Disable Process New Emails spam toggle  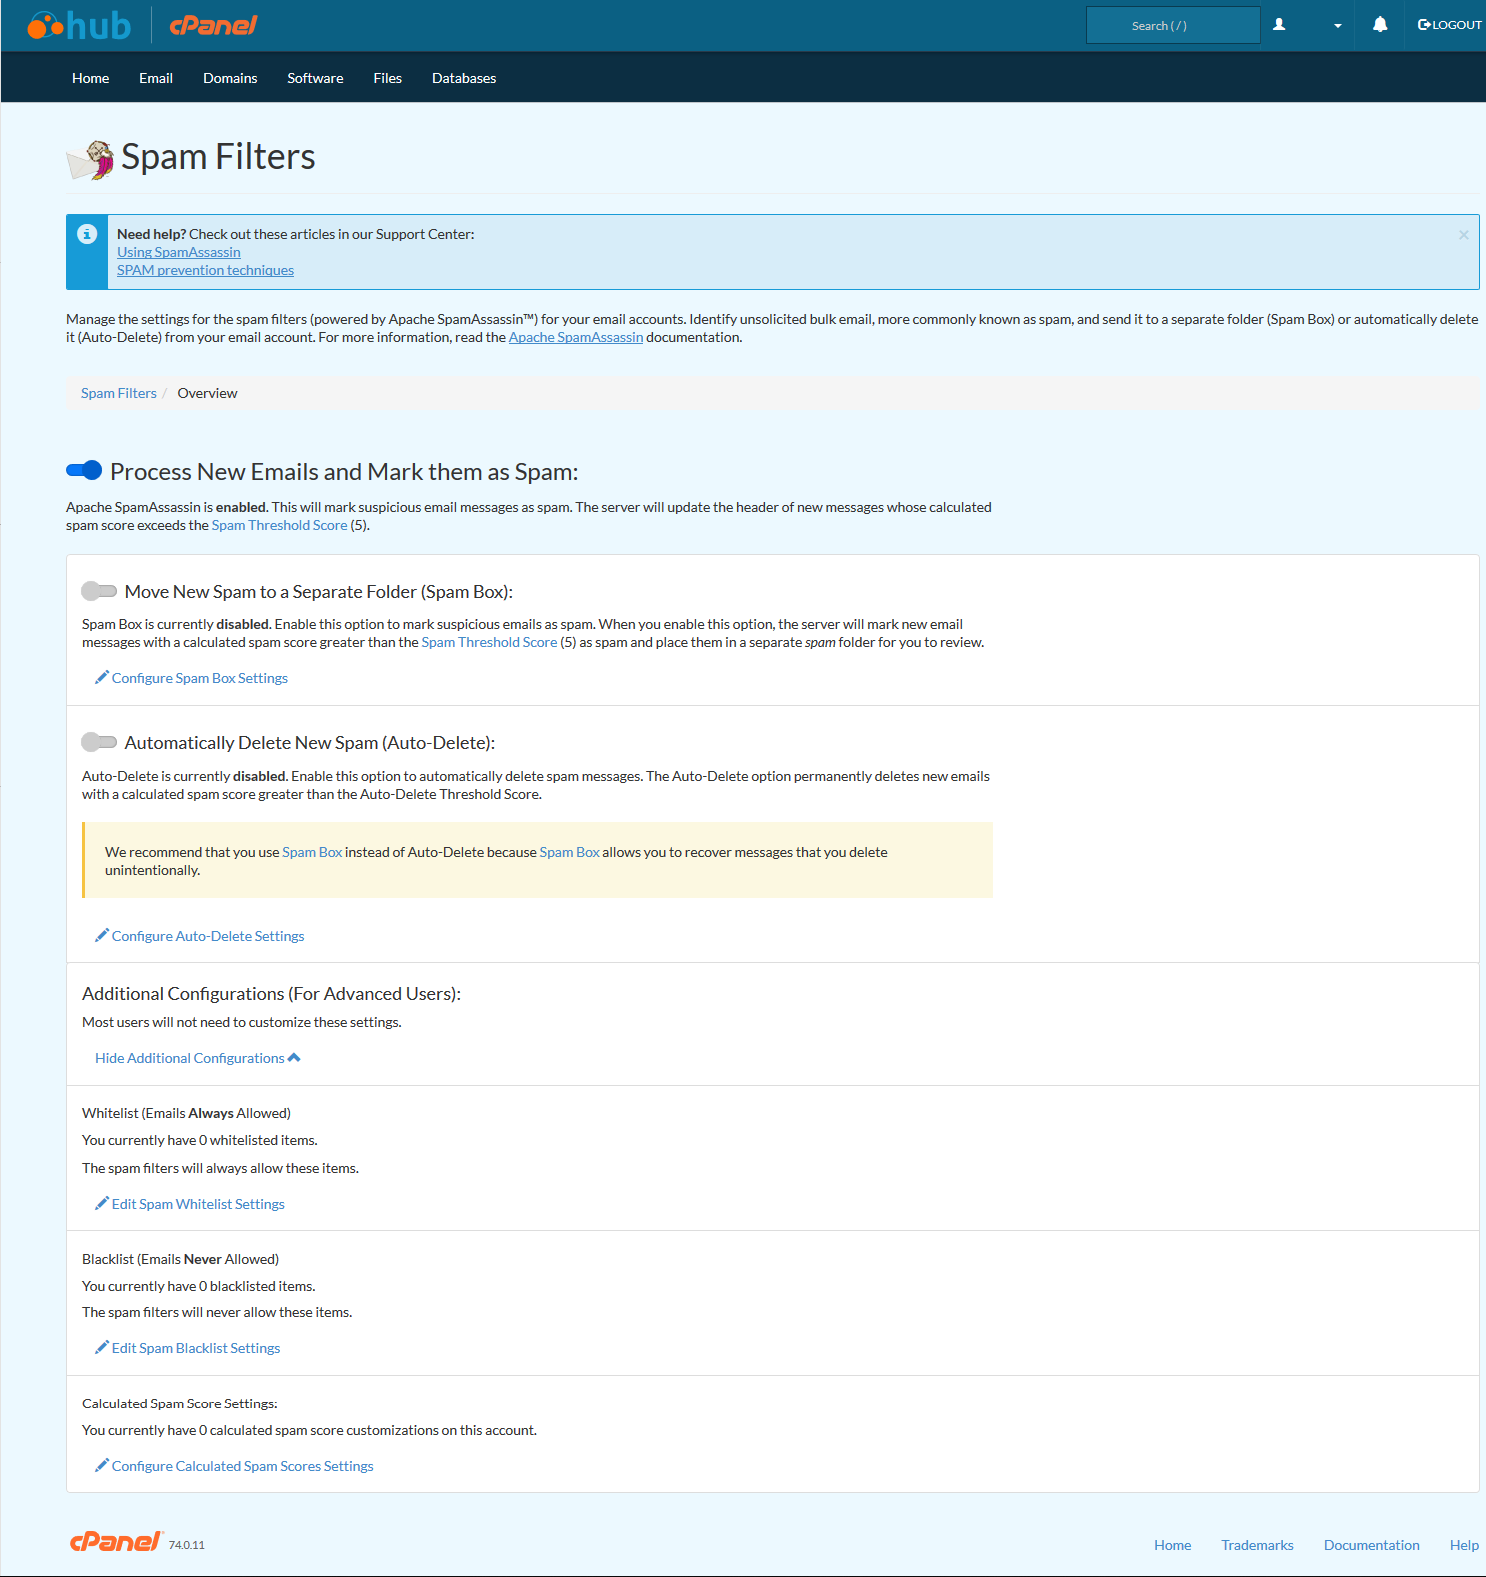(84, 470)
